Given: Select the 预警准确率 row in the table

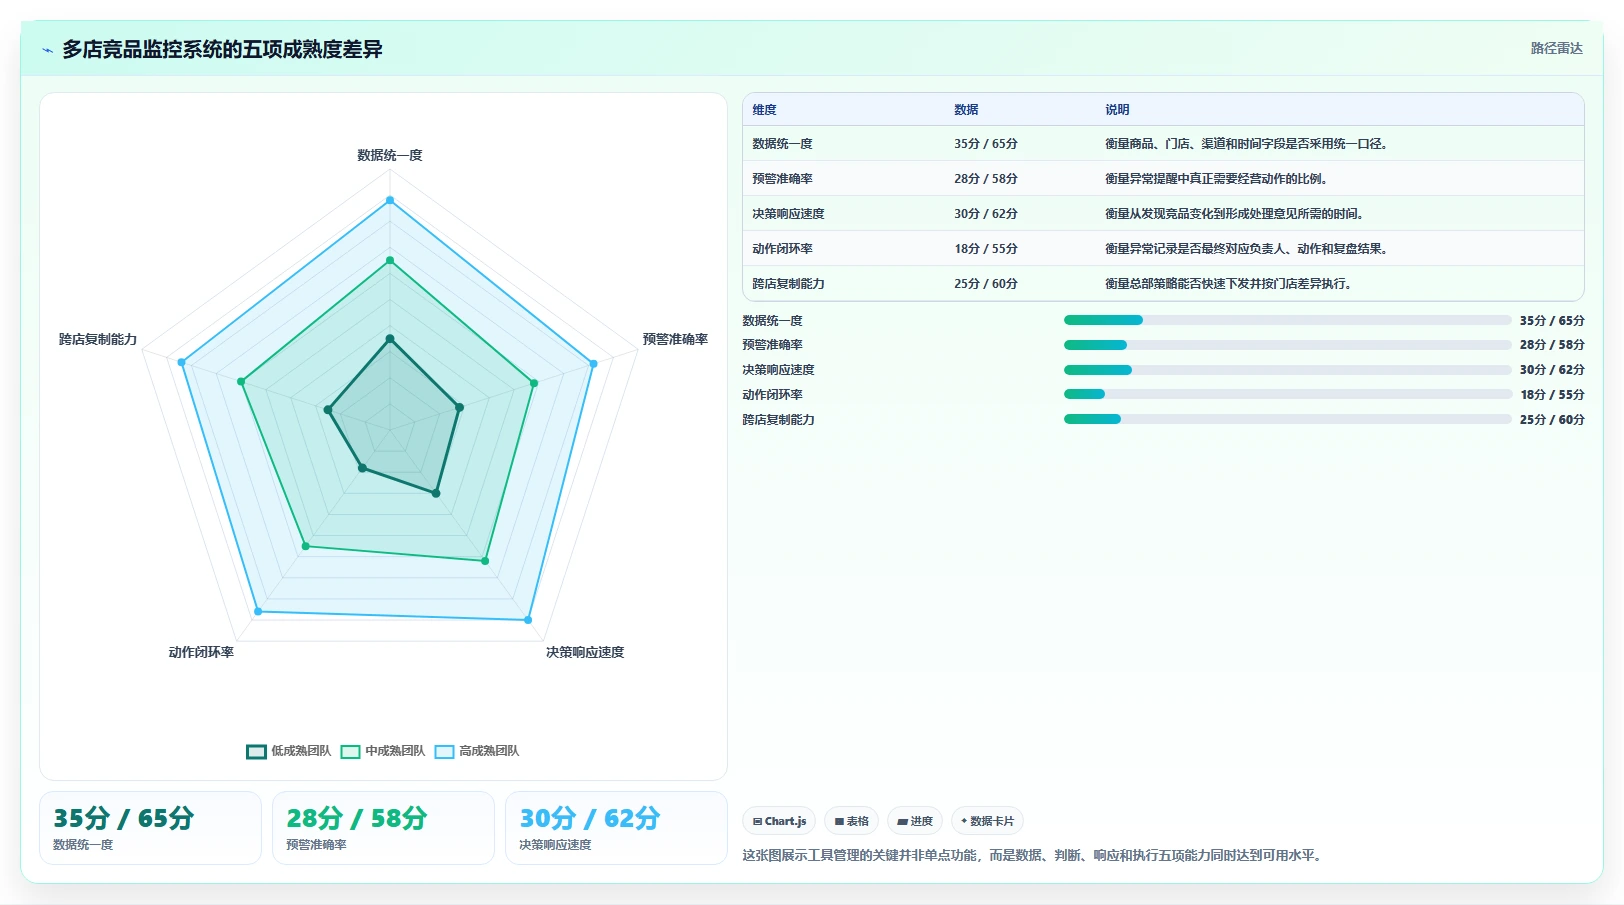Looking at the screenshot, I should point(1163,179).
